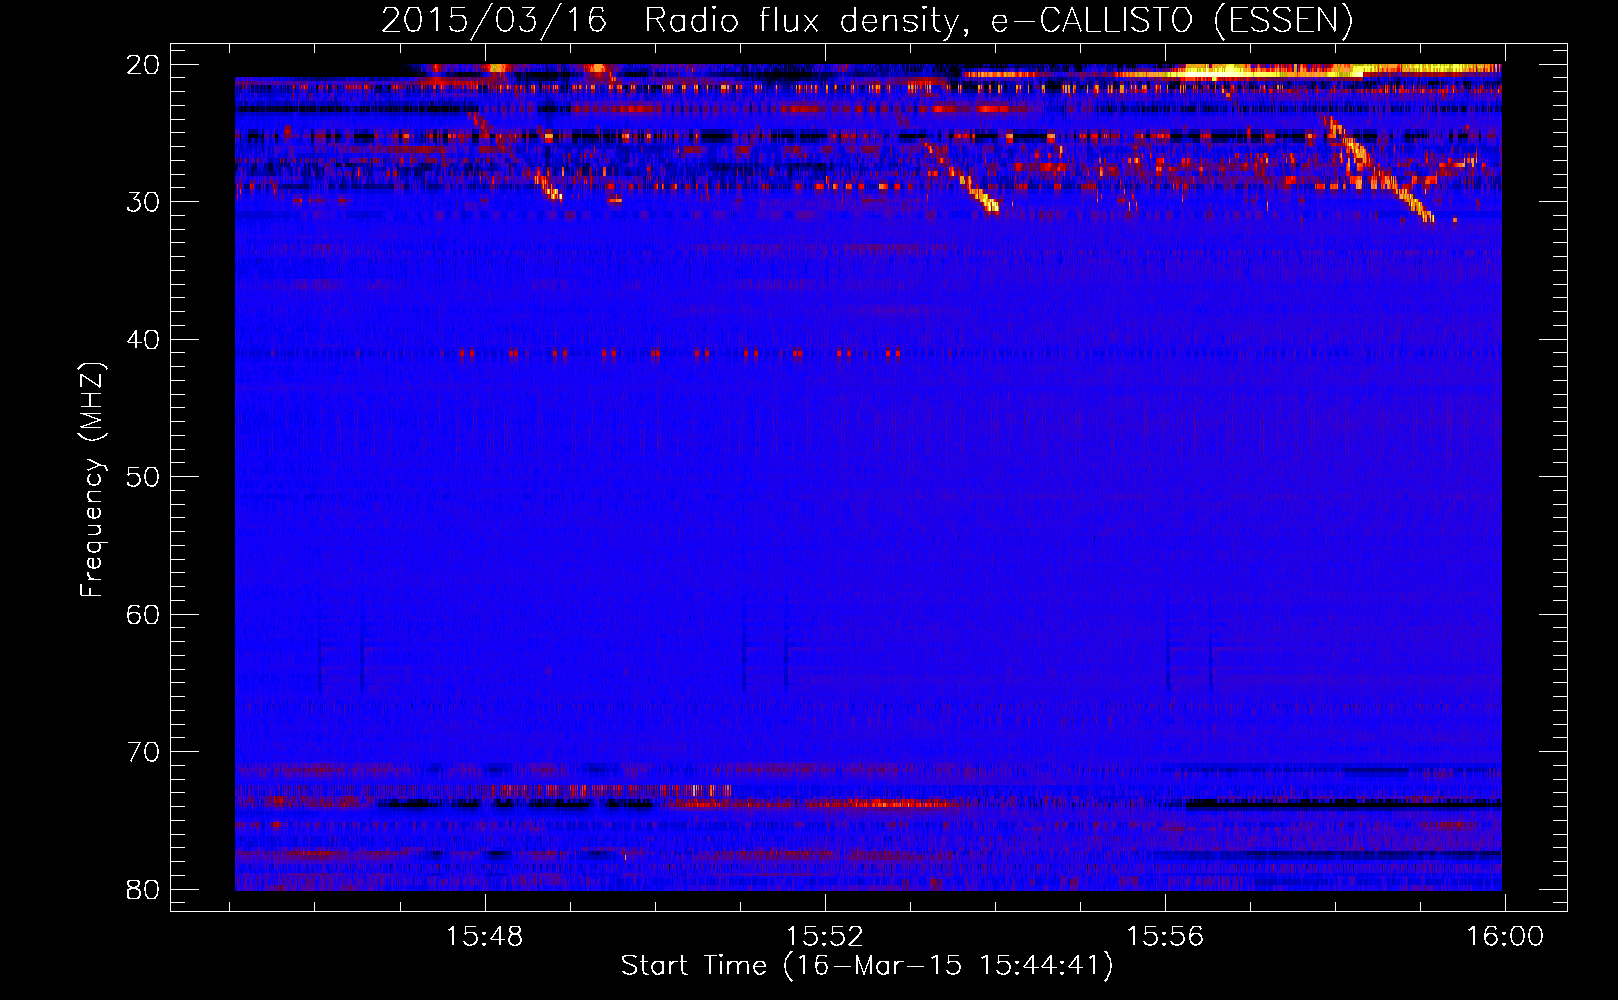Click the drifting burst ending near 15:59
This screenshot has width=1618, height=1000.
click(1380, 170)
